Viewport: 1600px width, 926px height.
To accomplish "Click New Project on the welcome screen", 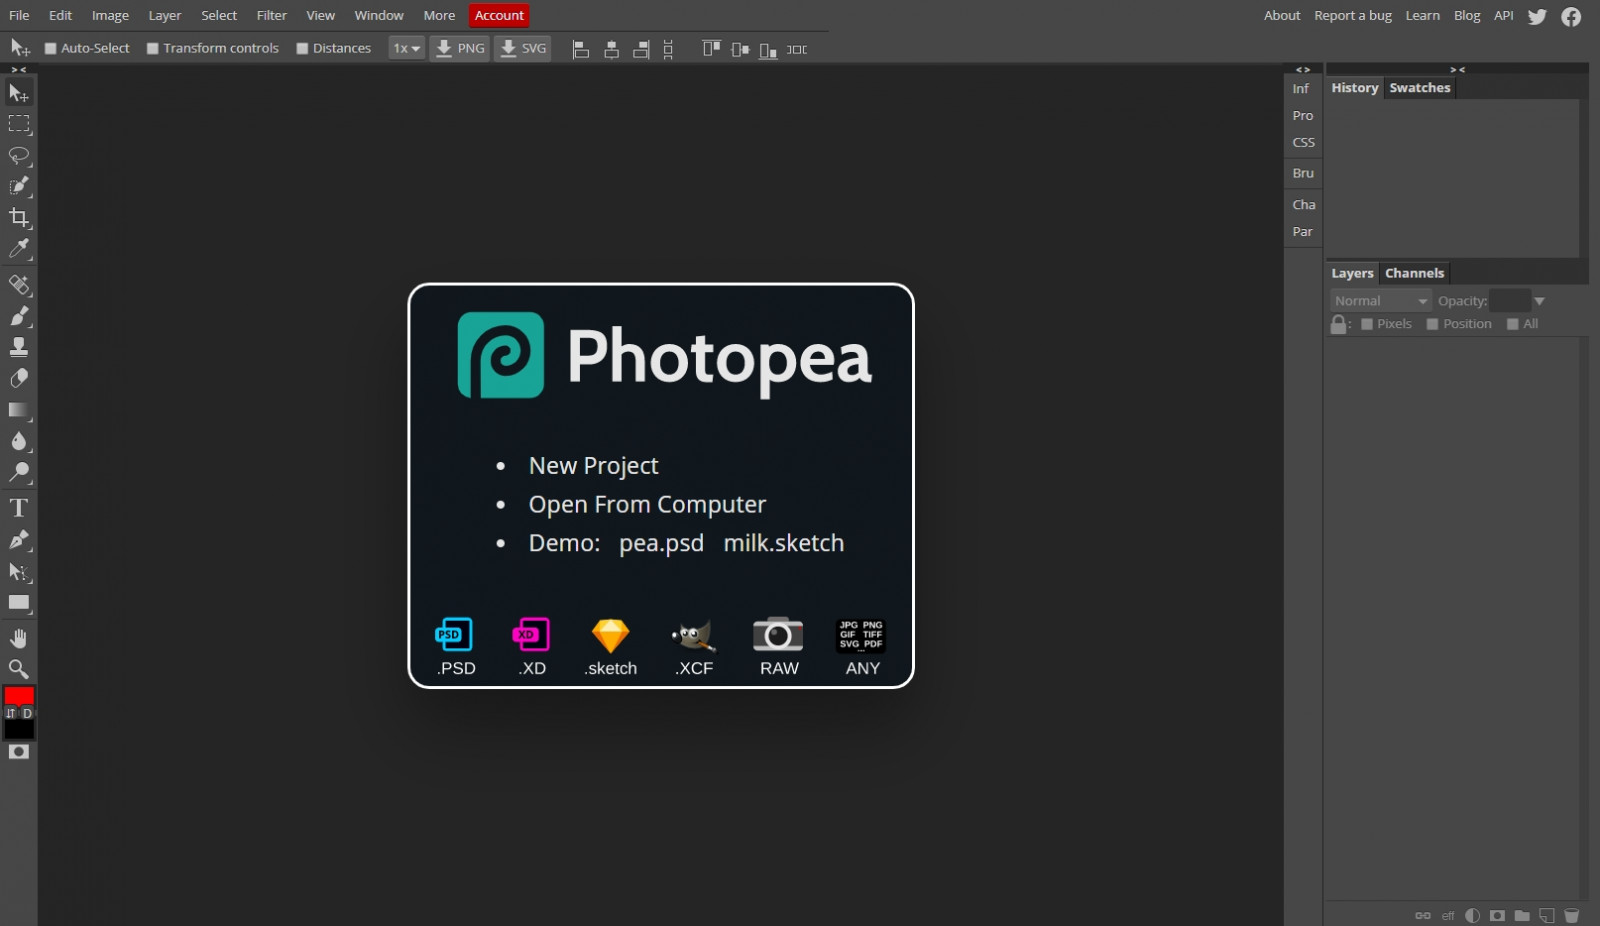I will [x=593, y=466].
